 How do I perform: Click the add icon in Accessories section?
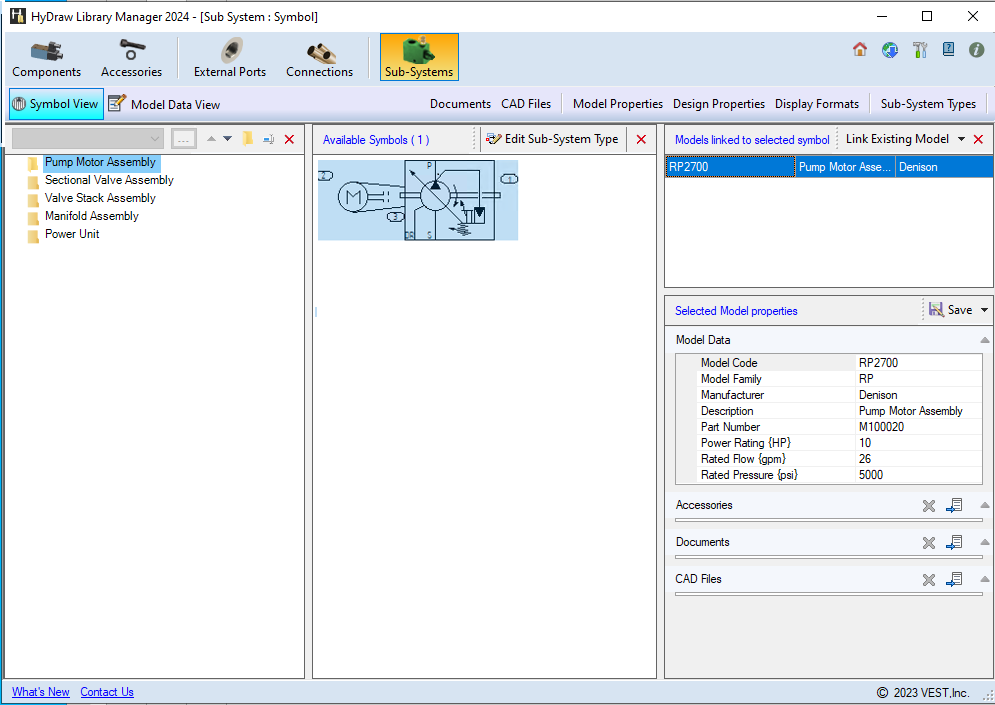(x=954, y=506)
